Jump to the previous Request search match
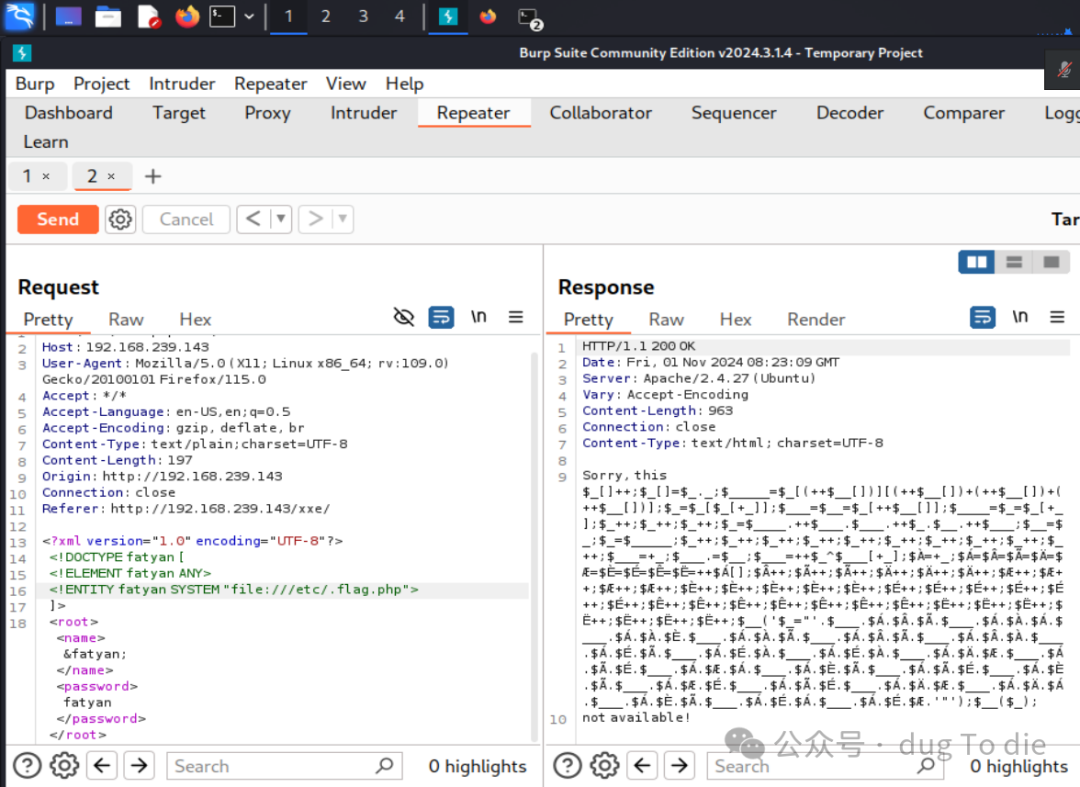The width and height of the screenshot is (1080, 787). pyautogui.click(x=102, y=766)
